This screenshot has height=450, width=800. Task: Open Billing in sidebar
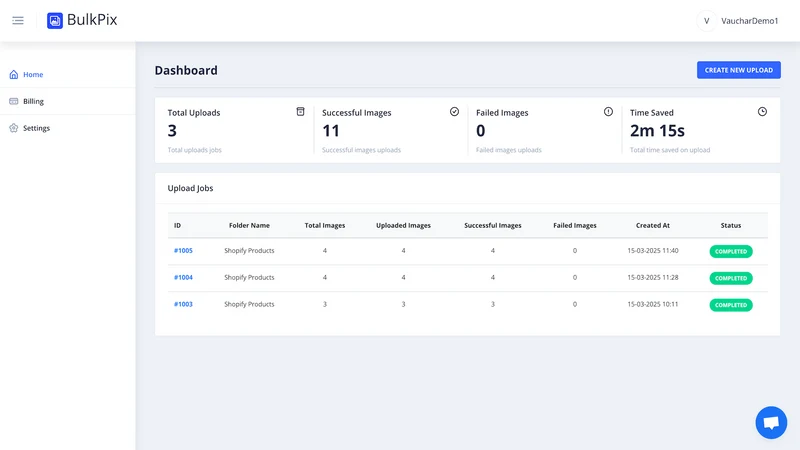(x=33, y=101)
